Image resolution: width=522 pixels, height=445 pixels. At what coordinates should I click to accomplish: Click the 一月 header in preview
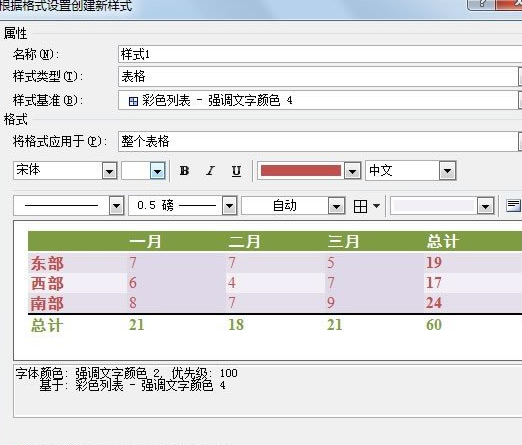[145, 241]
